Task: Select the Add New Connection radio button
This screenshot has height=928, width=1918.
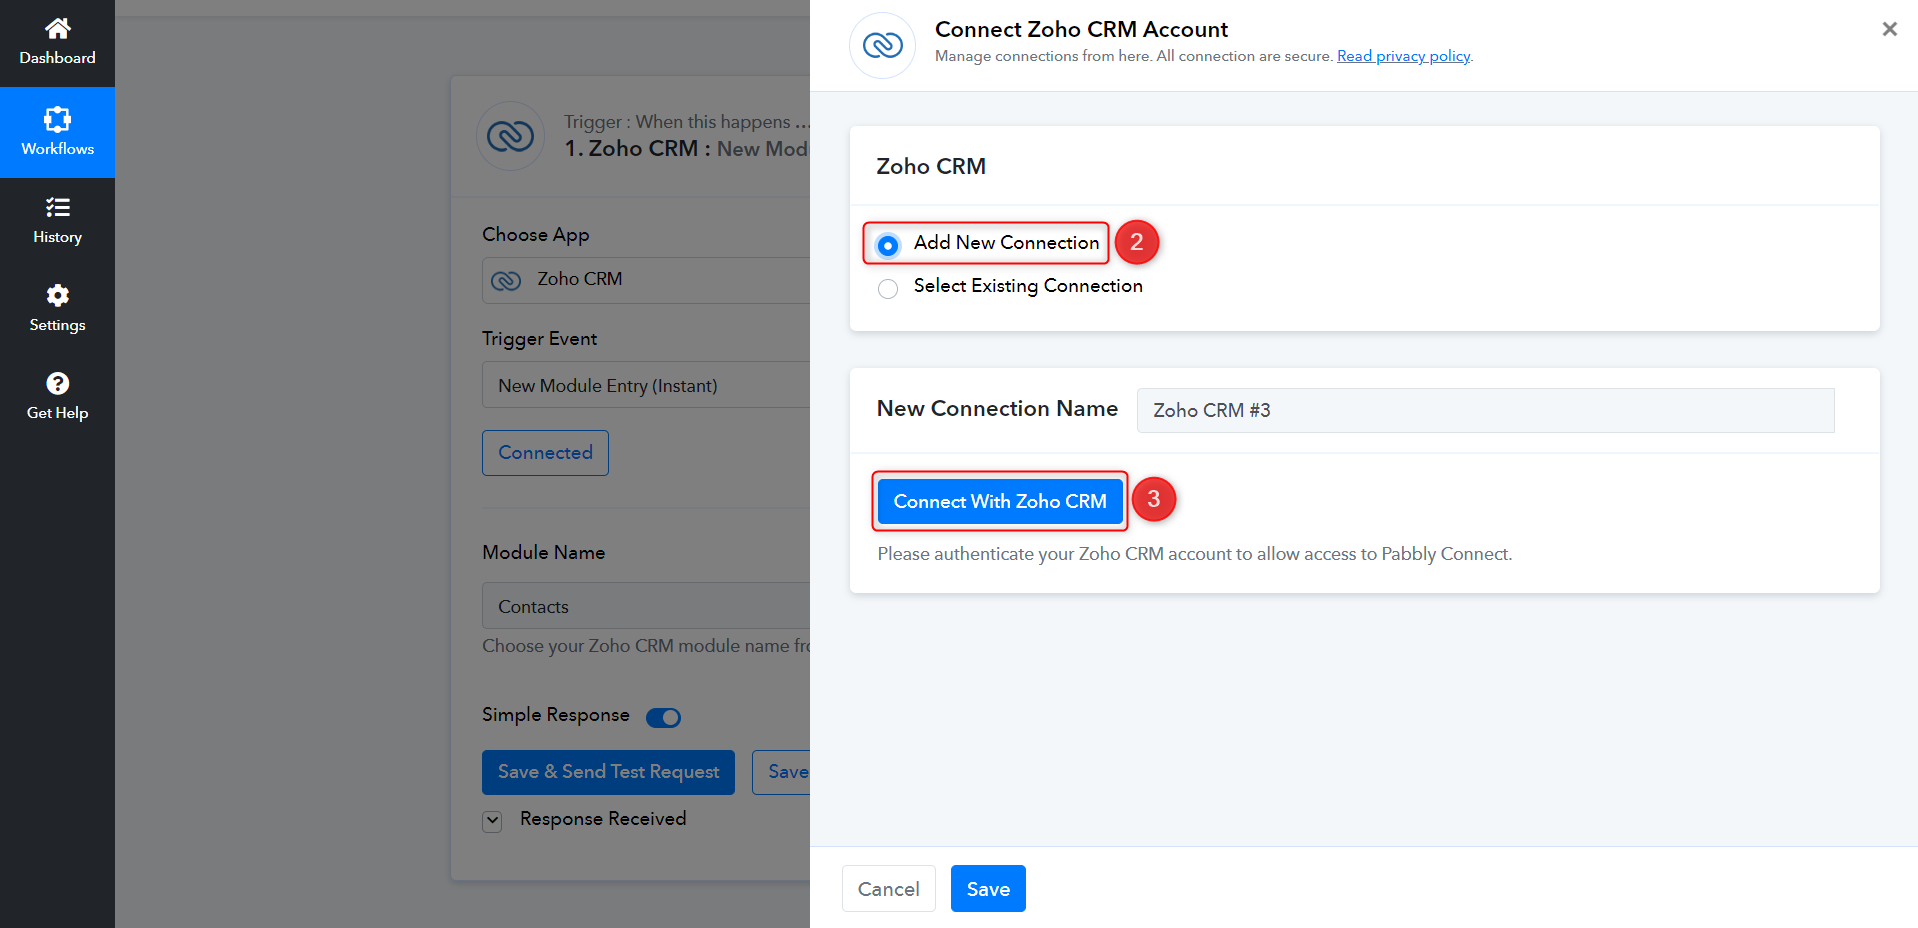Action: click(x=887, y=245)
